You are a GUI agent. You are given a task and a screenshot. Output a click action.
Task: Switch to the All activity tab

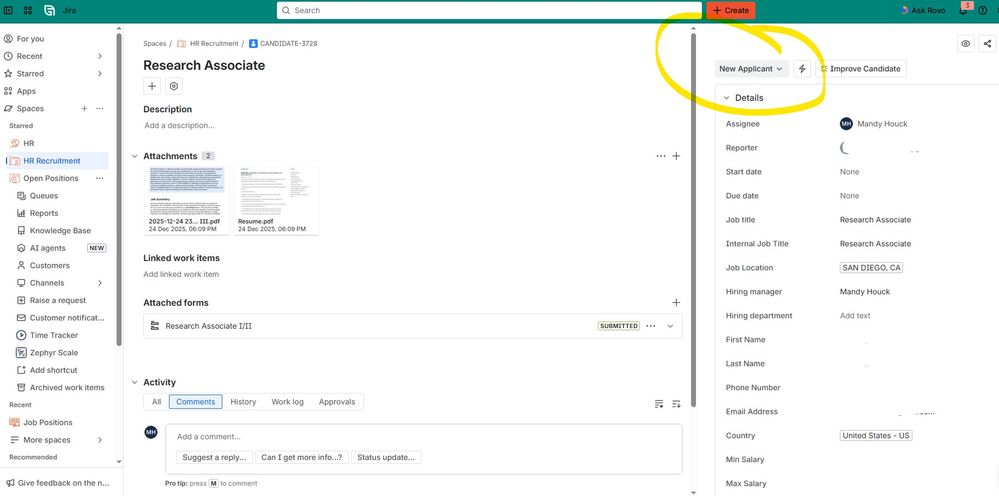156,402
